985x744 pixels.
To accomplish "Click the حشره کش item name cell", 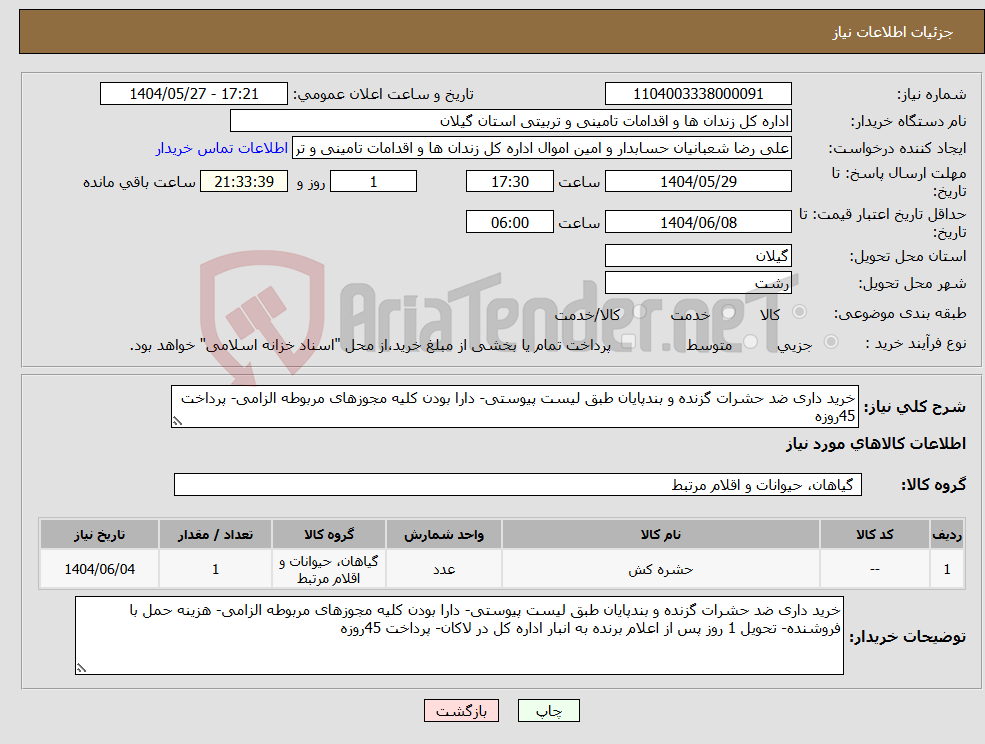I will click(x=660, y=569).
